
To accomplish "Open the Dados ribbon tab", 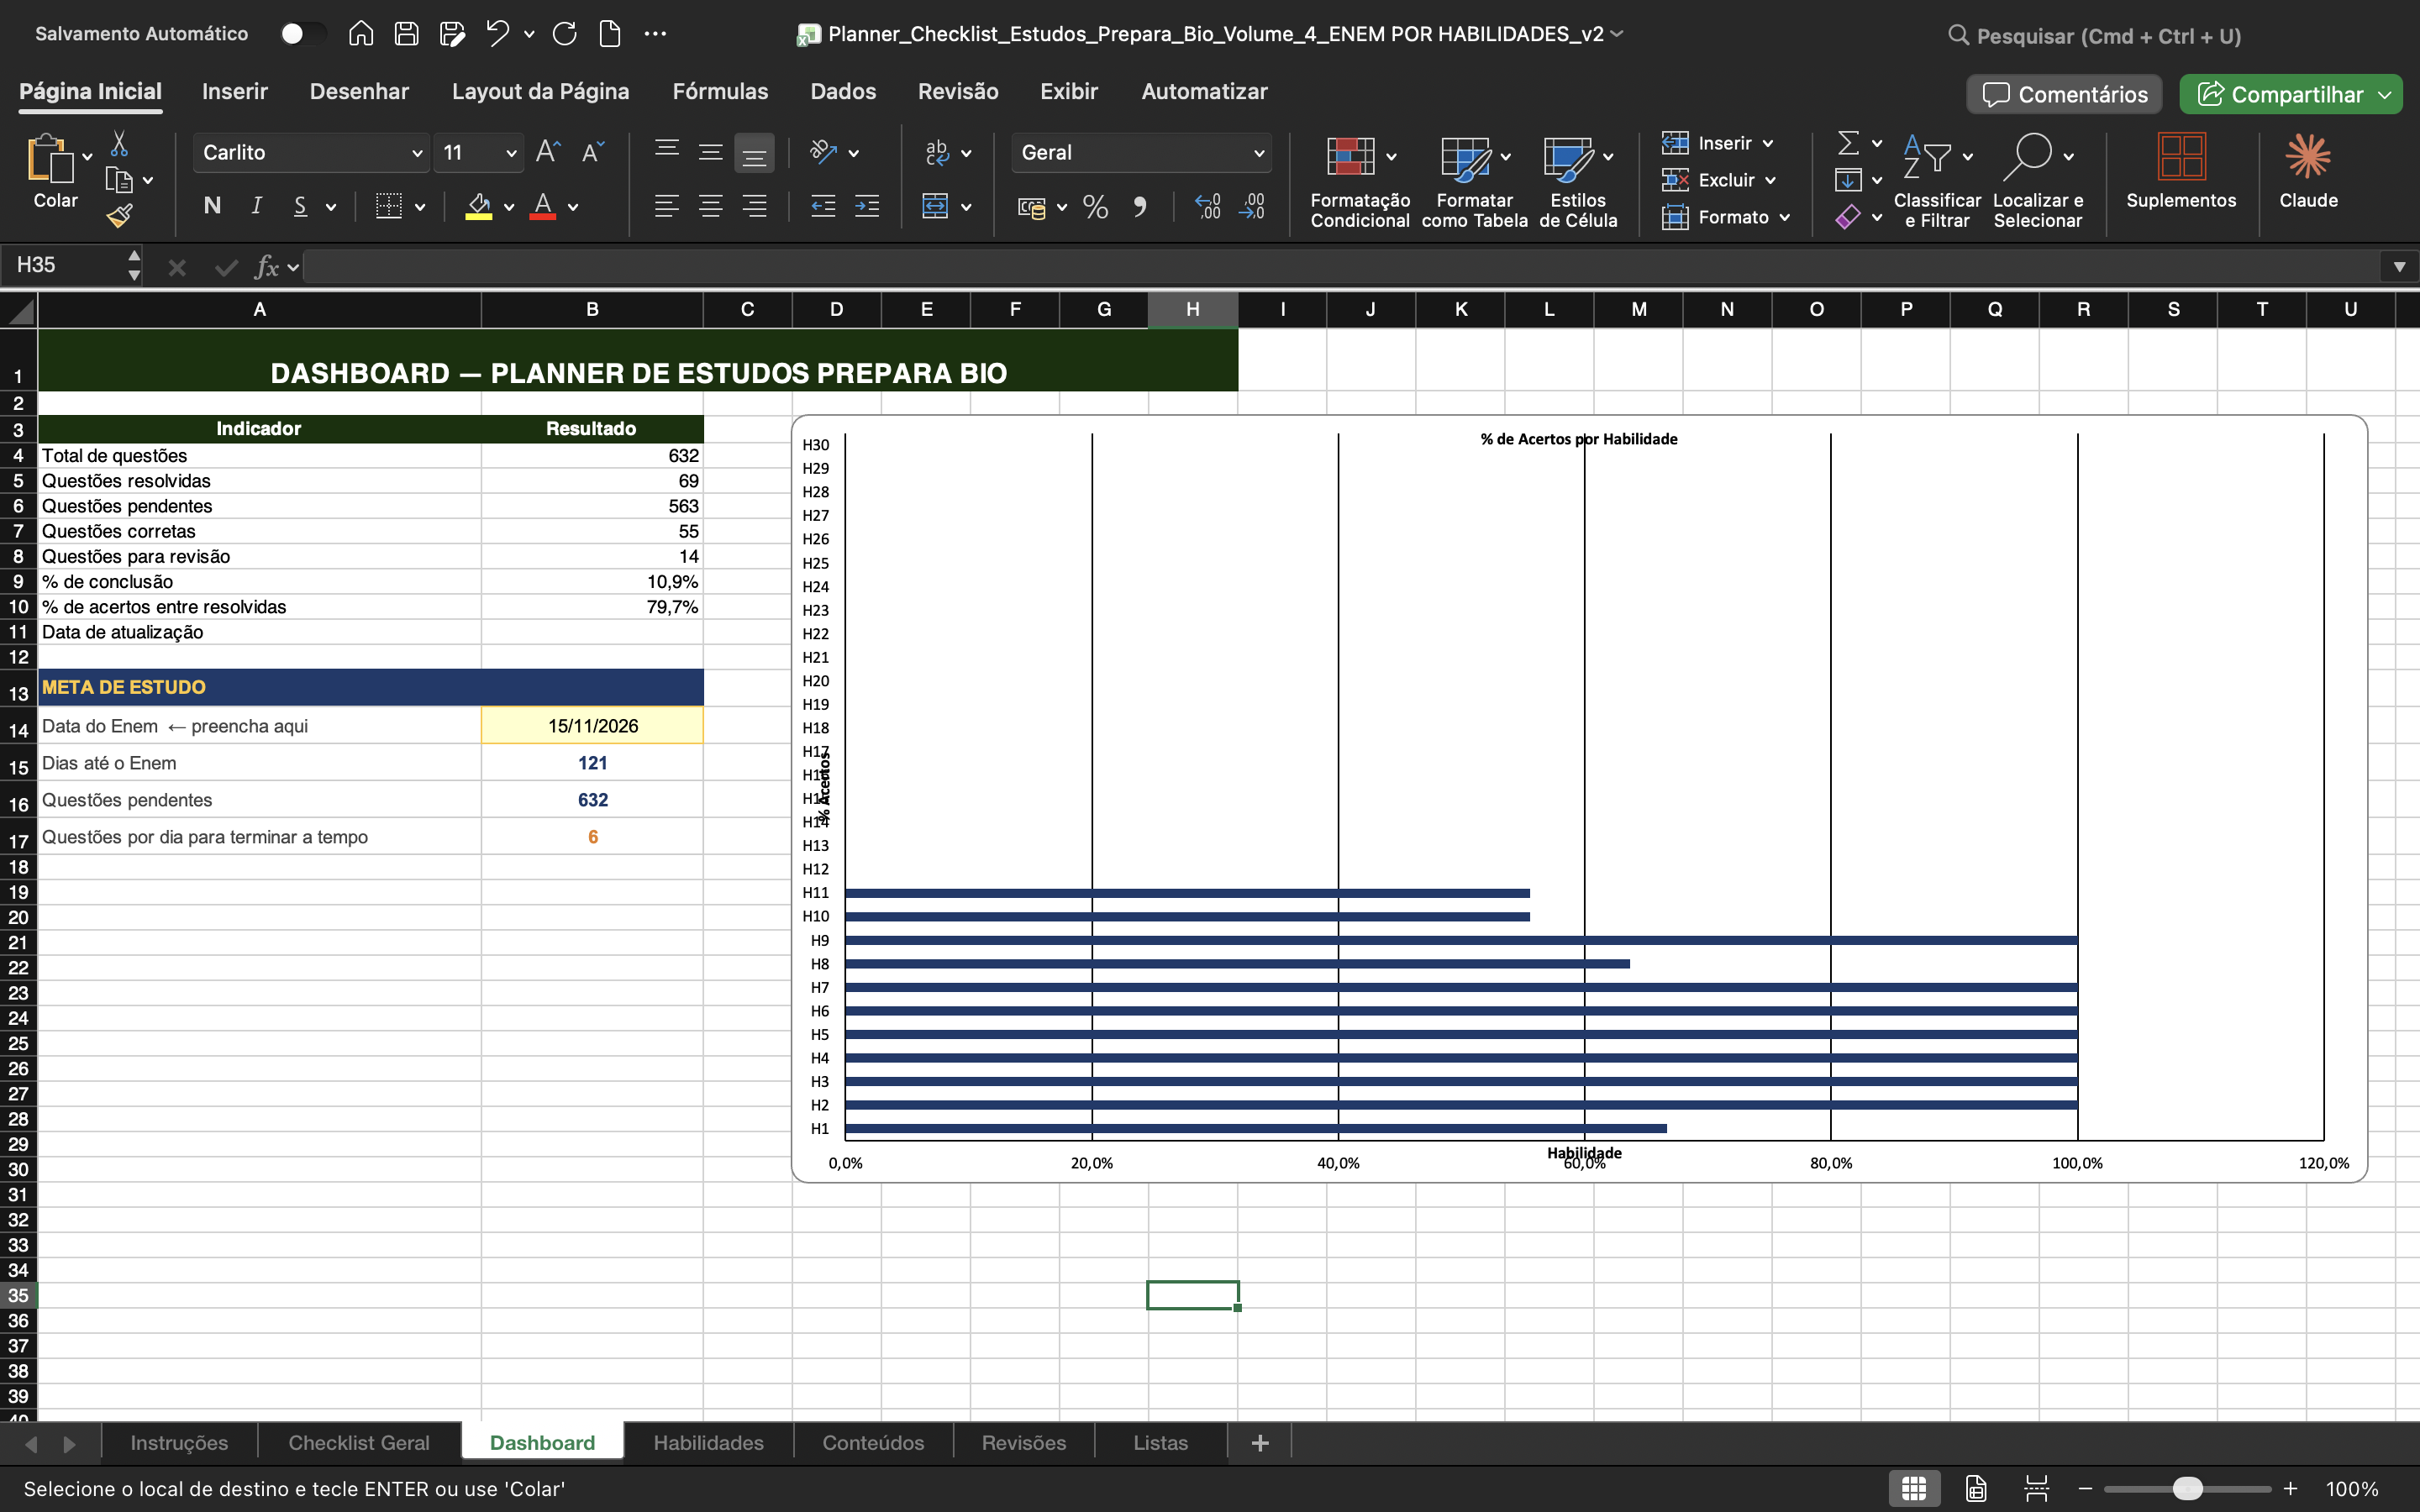I will pyautogui.click(x=843, y=91).
